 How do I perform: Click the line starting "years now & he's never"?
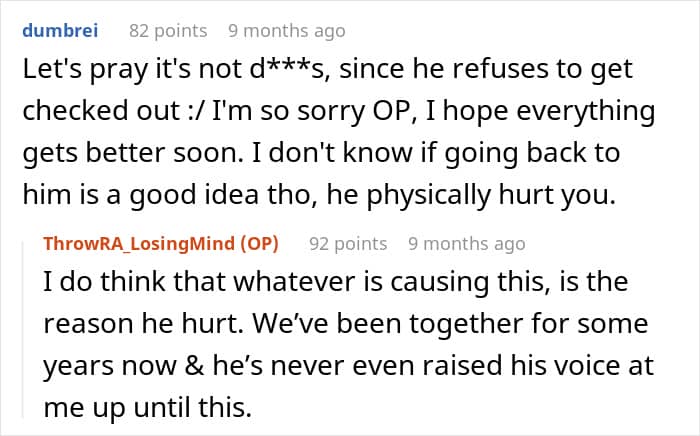pyautogui.click(x=348, y=365)
